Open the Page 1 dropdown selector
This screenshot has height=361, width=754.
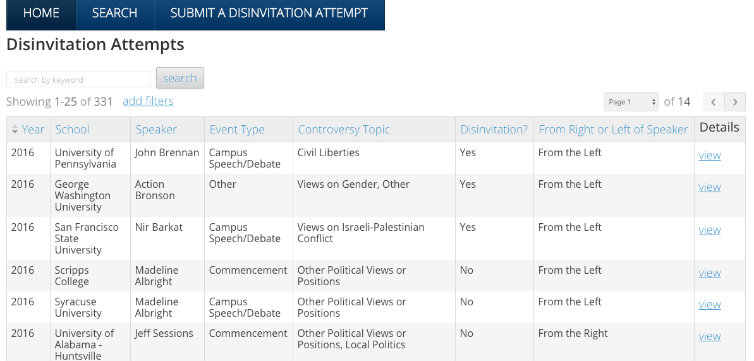pyautogui.click(x=631, y=102)
